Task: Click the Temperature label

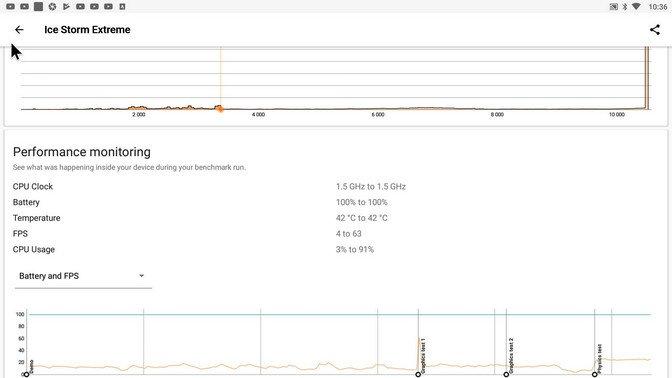Action: click(x=36, y=218)
